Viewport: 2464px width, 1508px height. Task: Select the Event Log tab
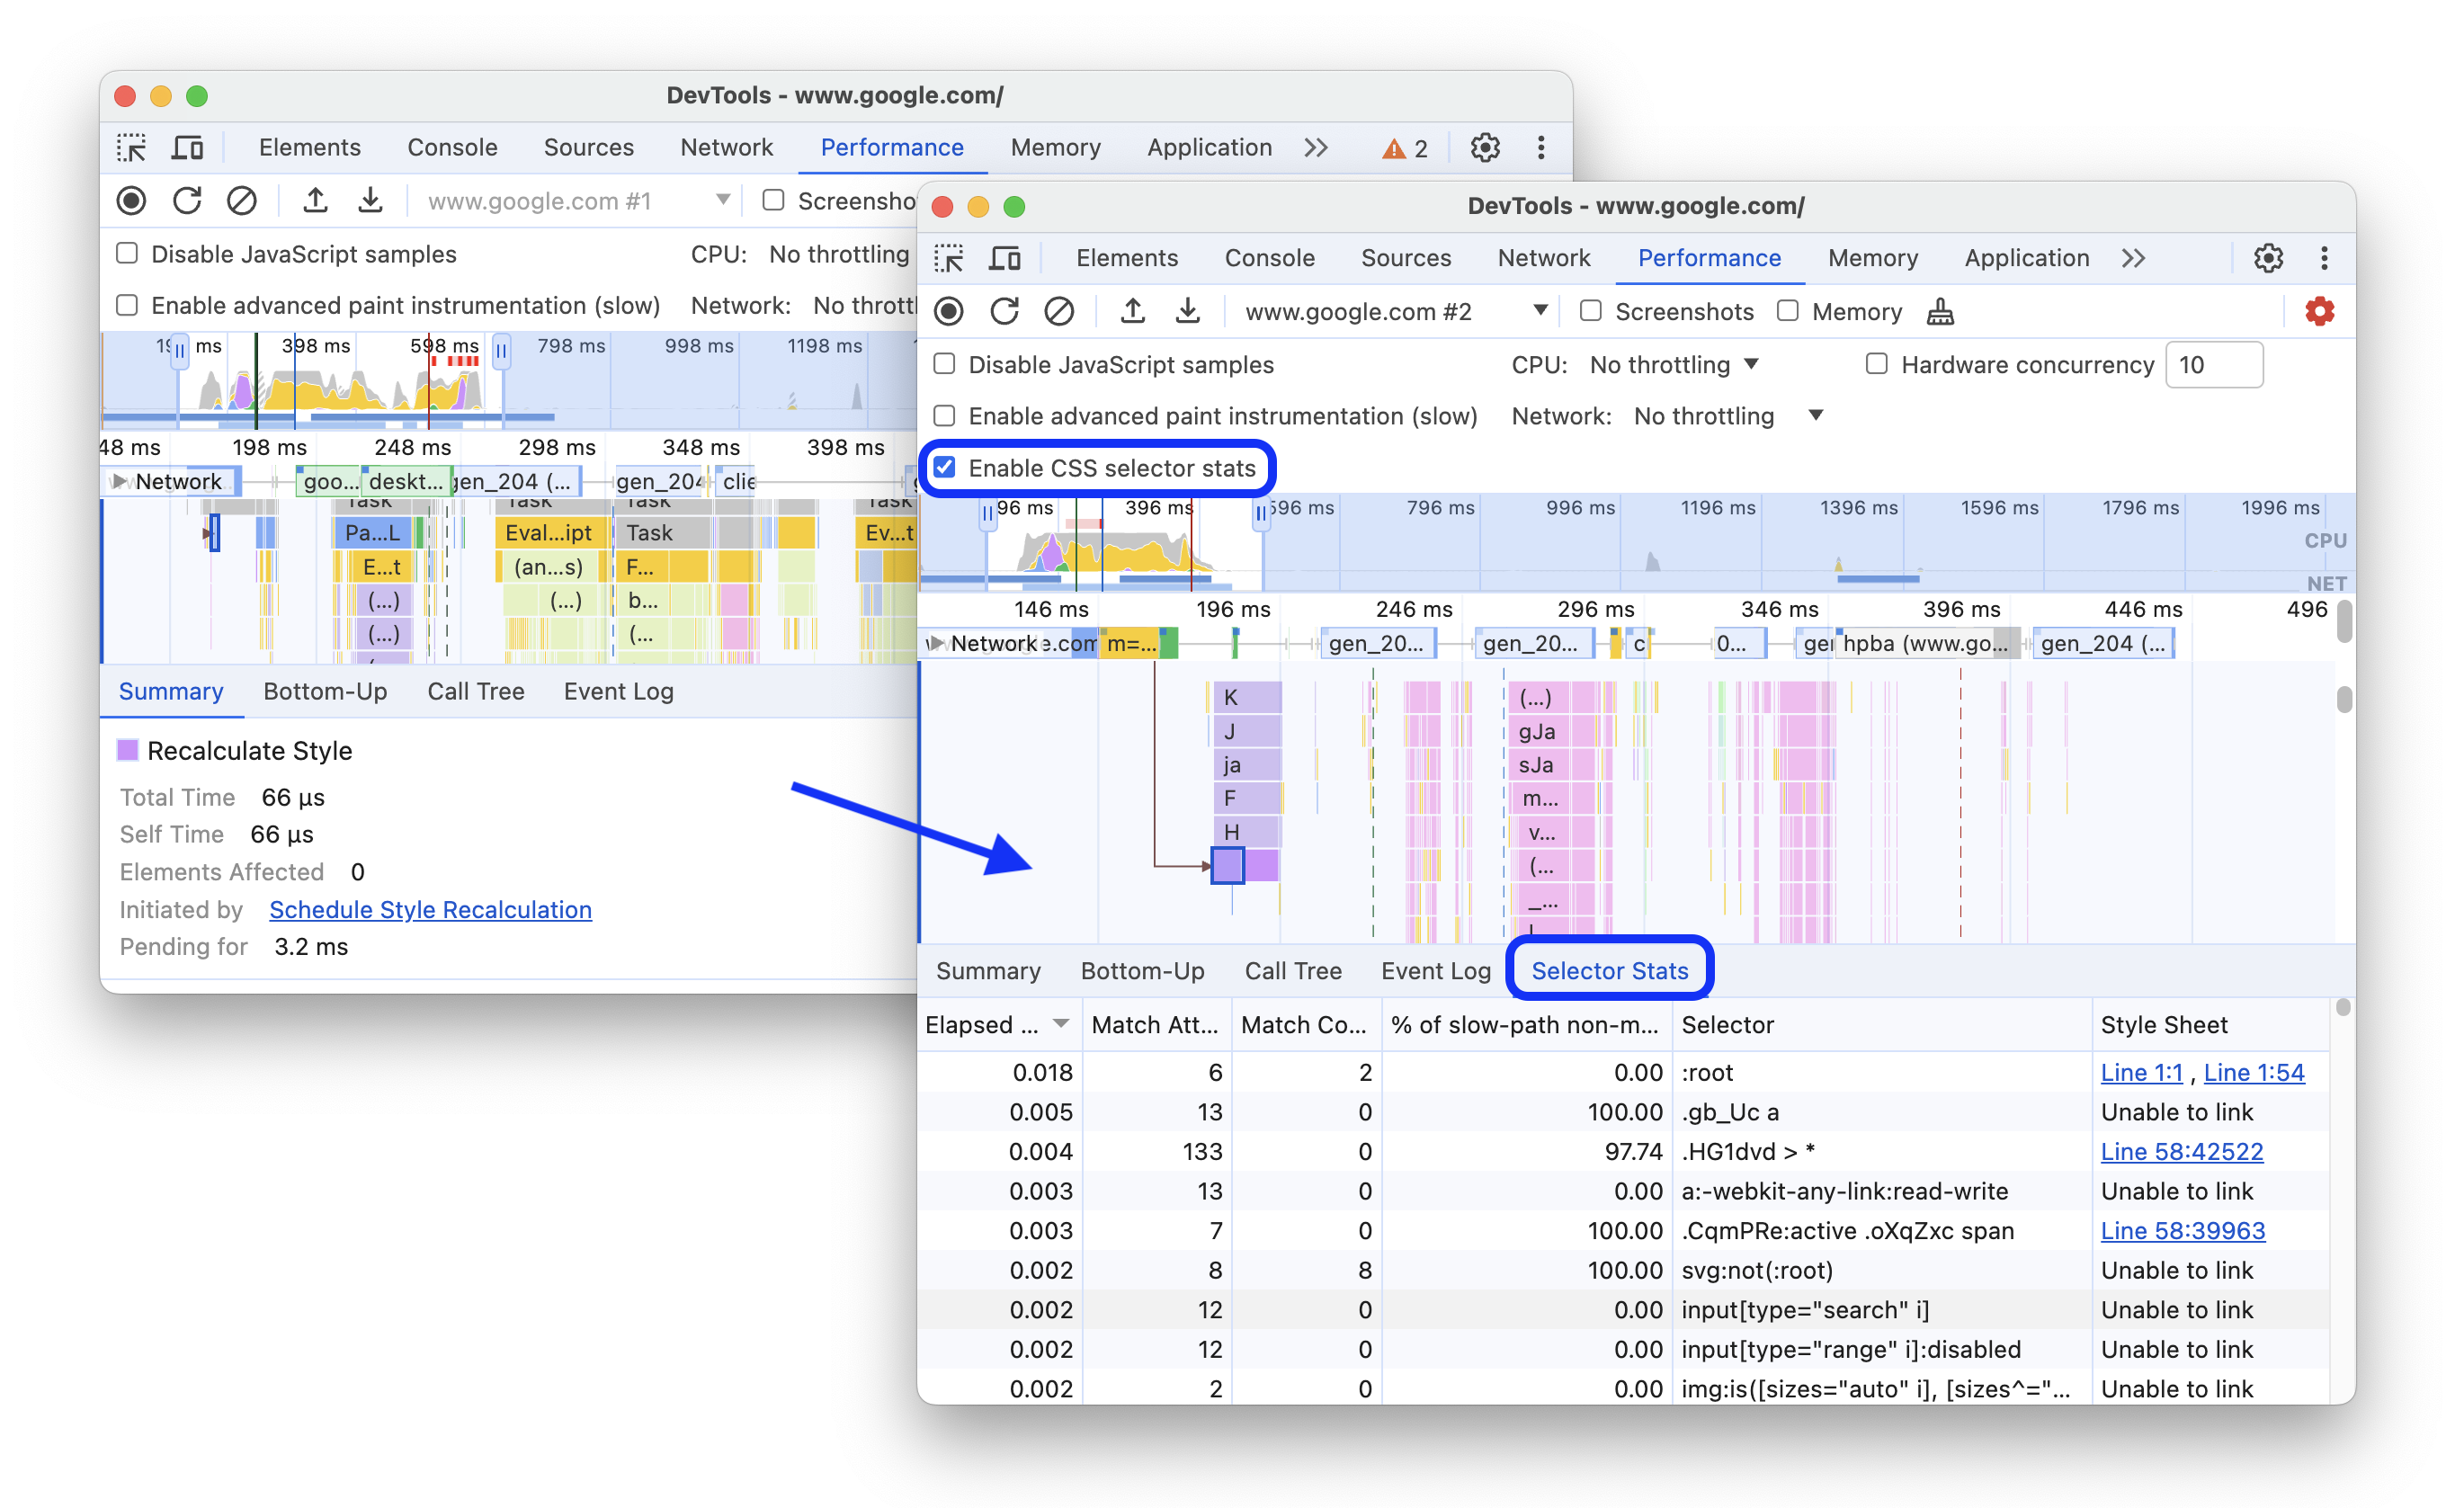[x=1431, y=969]
